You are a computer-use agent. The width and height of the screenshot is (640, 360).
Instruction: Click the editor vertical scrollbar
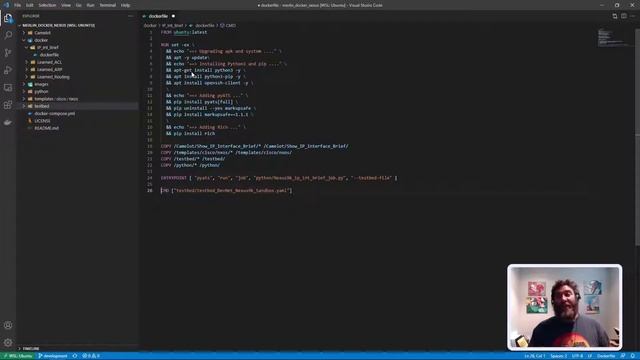pyautogui.click(x=637, y=138)
